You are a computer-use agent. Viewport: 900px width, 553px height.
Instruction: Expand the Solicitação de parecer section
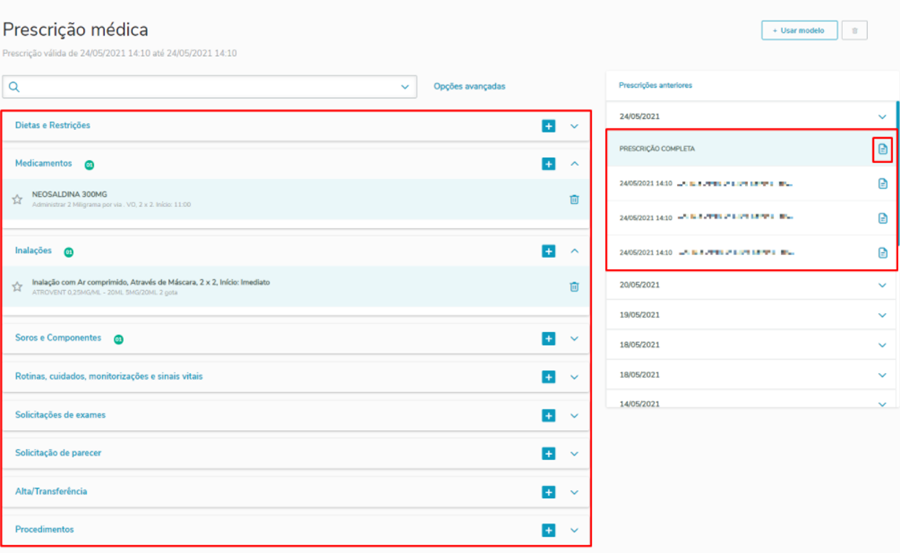[575, 454]
